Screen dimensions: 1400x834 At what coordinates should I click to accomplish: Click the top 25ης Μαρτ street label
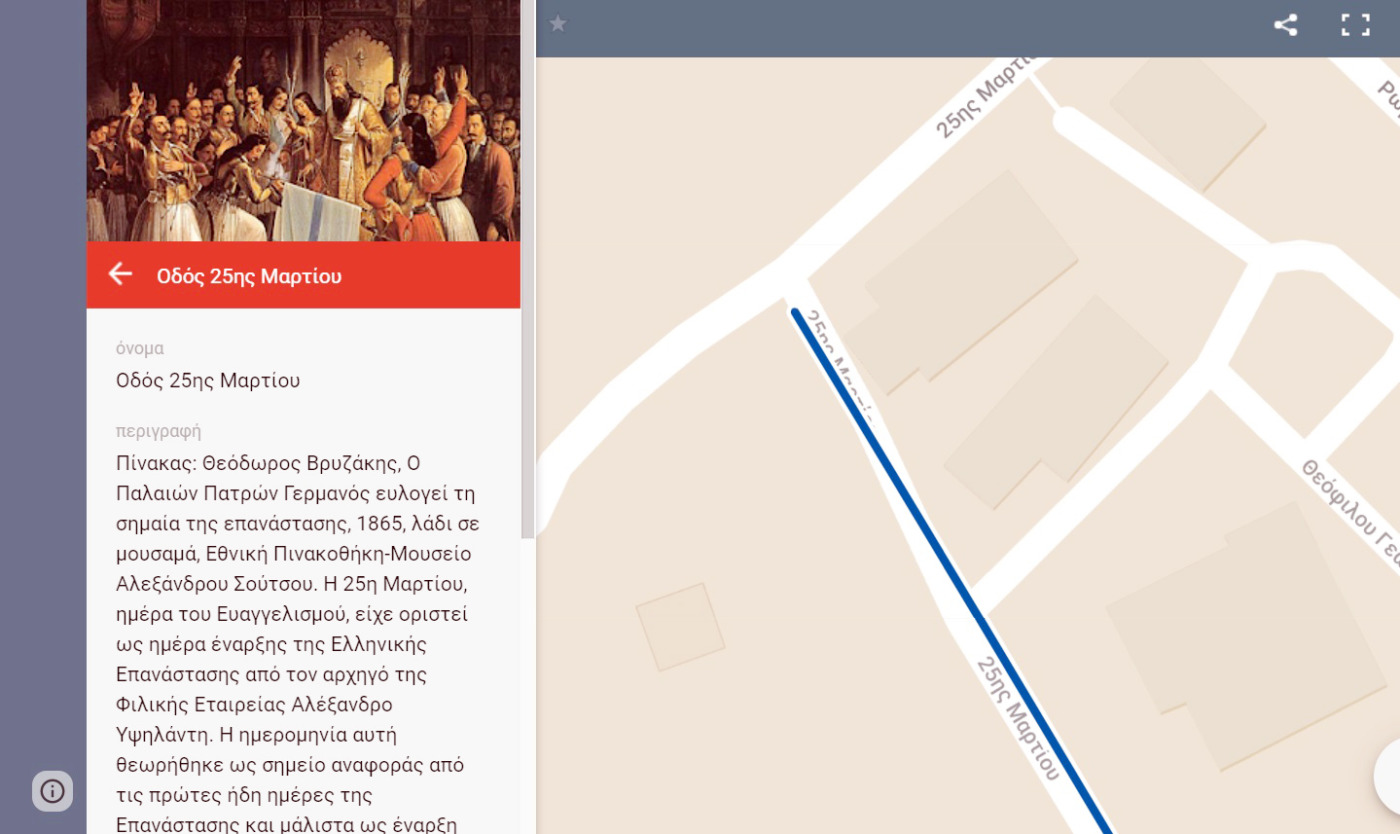[984, 97]
